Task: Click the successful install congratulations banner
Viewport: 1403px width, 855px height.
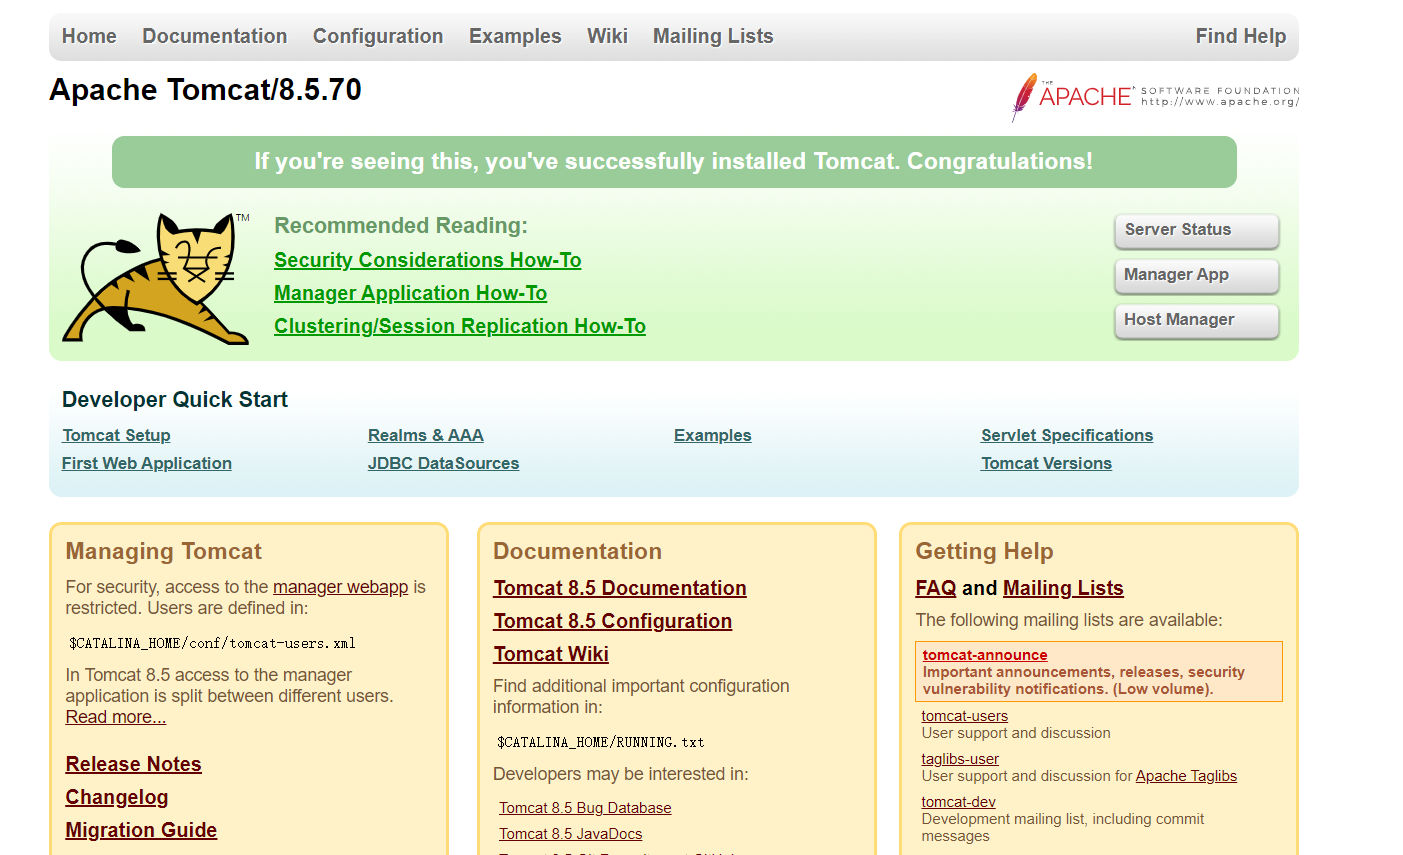Action: (674, 162)
